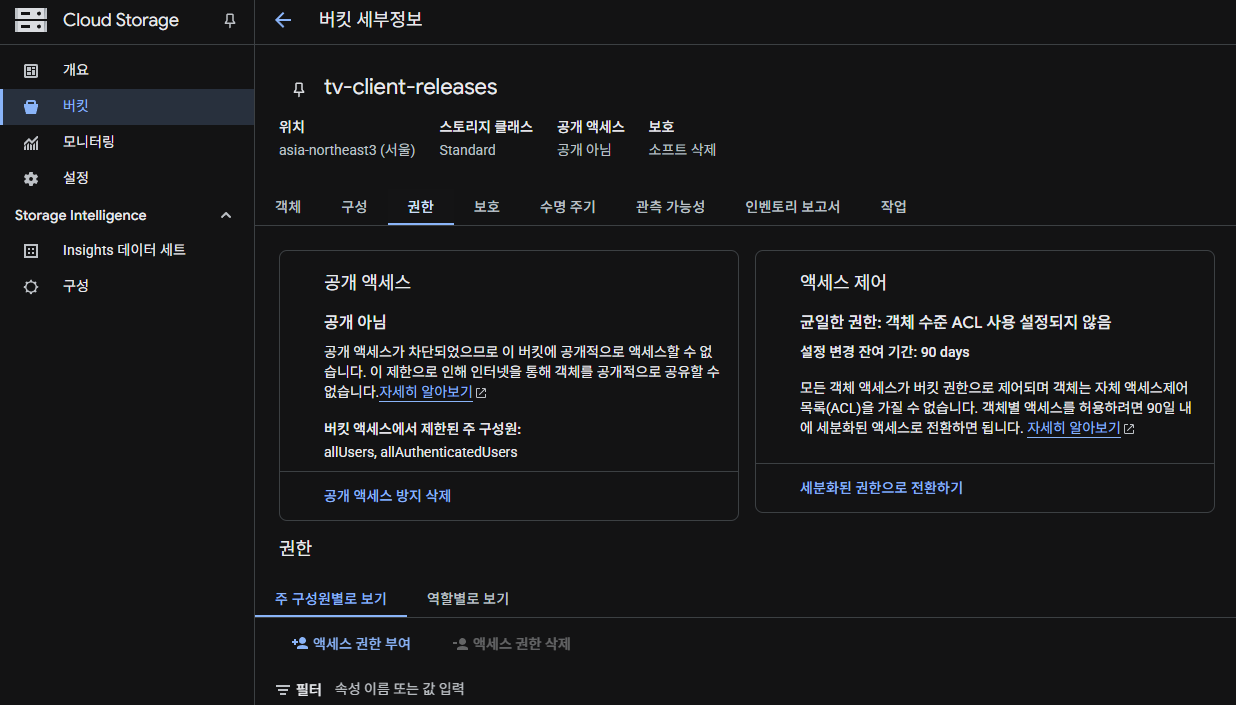
Task: Open the 수명 주기 tab
Action: [x=567, y=207]
